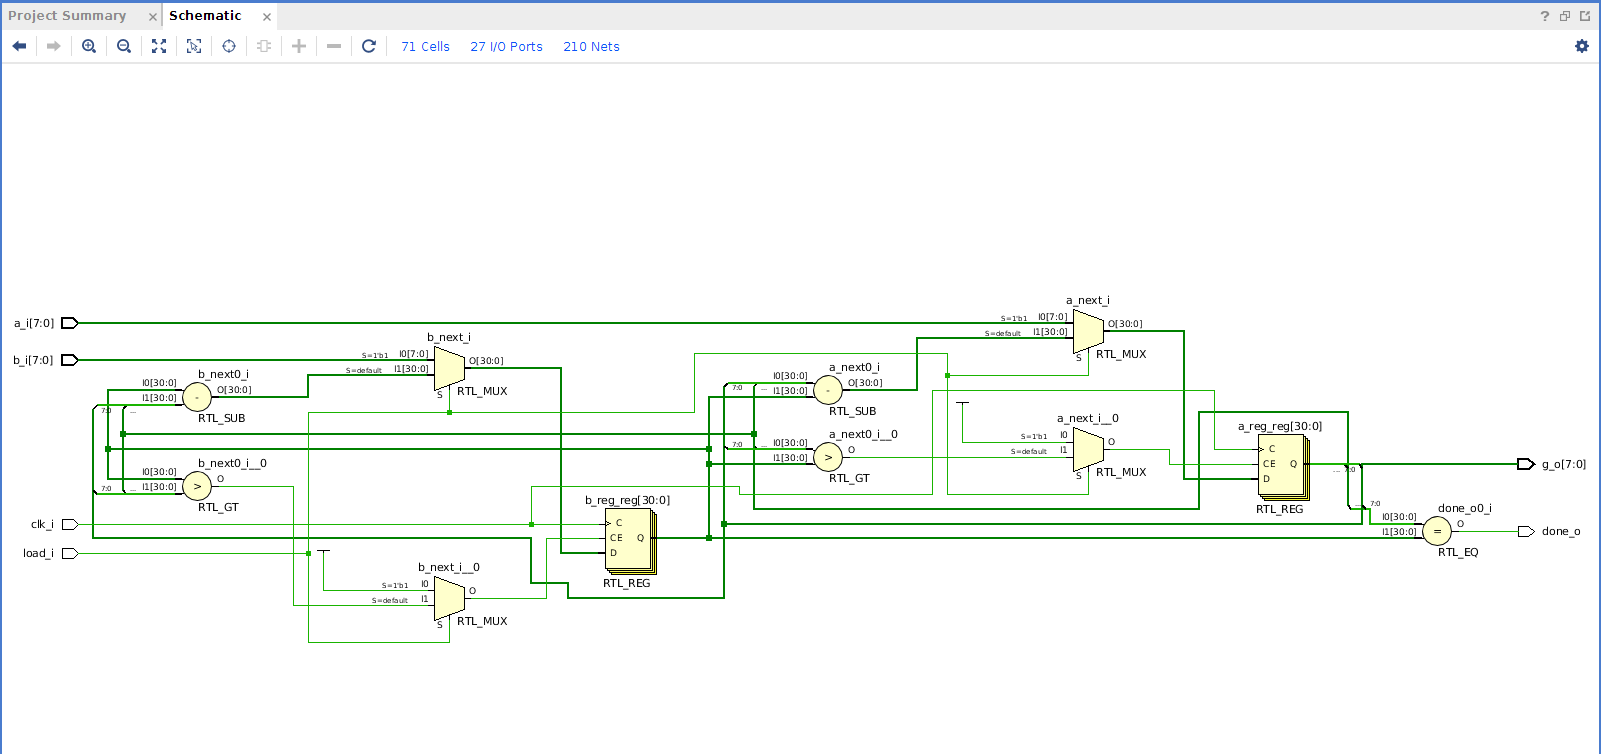The image size is (1601, 754).
Task: Open the 210 Nets link
Action: click(591, 47)
